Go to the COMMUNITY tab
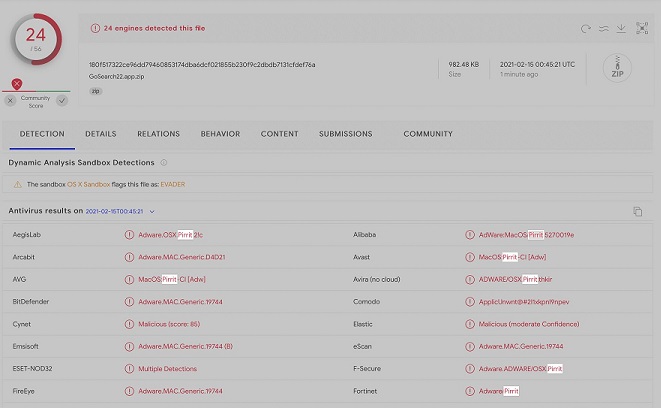 [x=428, y=134]
